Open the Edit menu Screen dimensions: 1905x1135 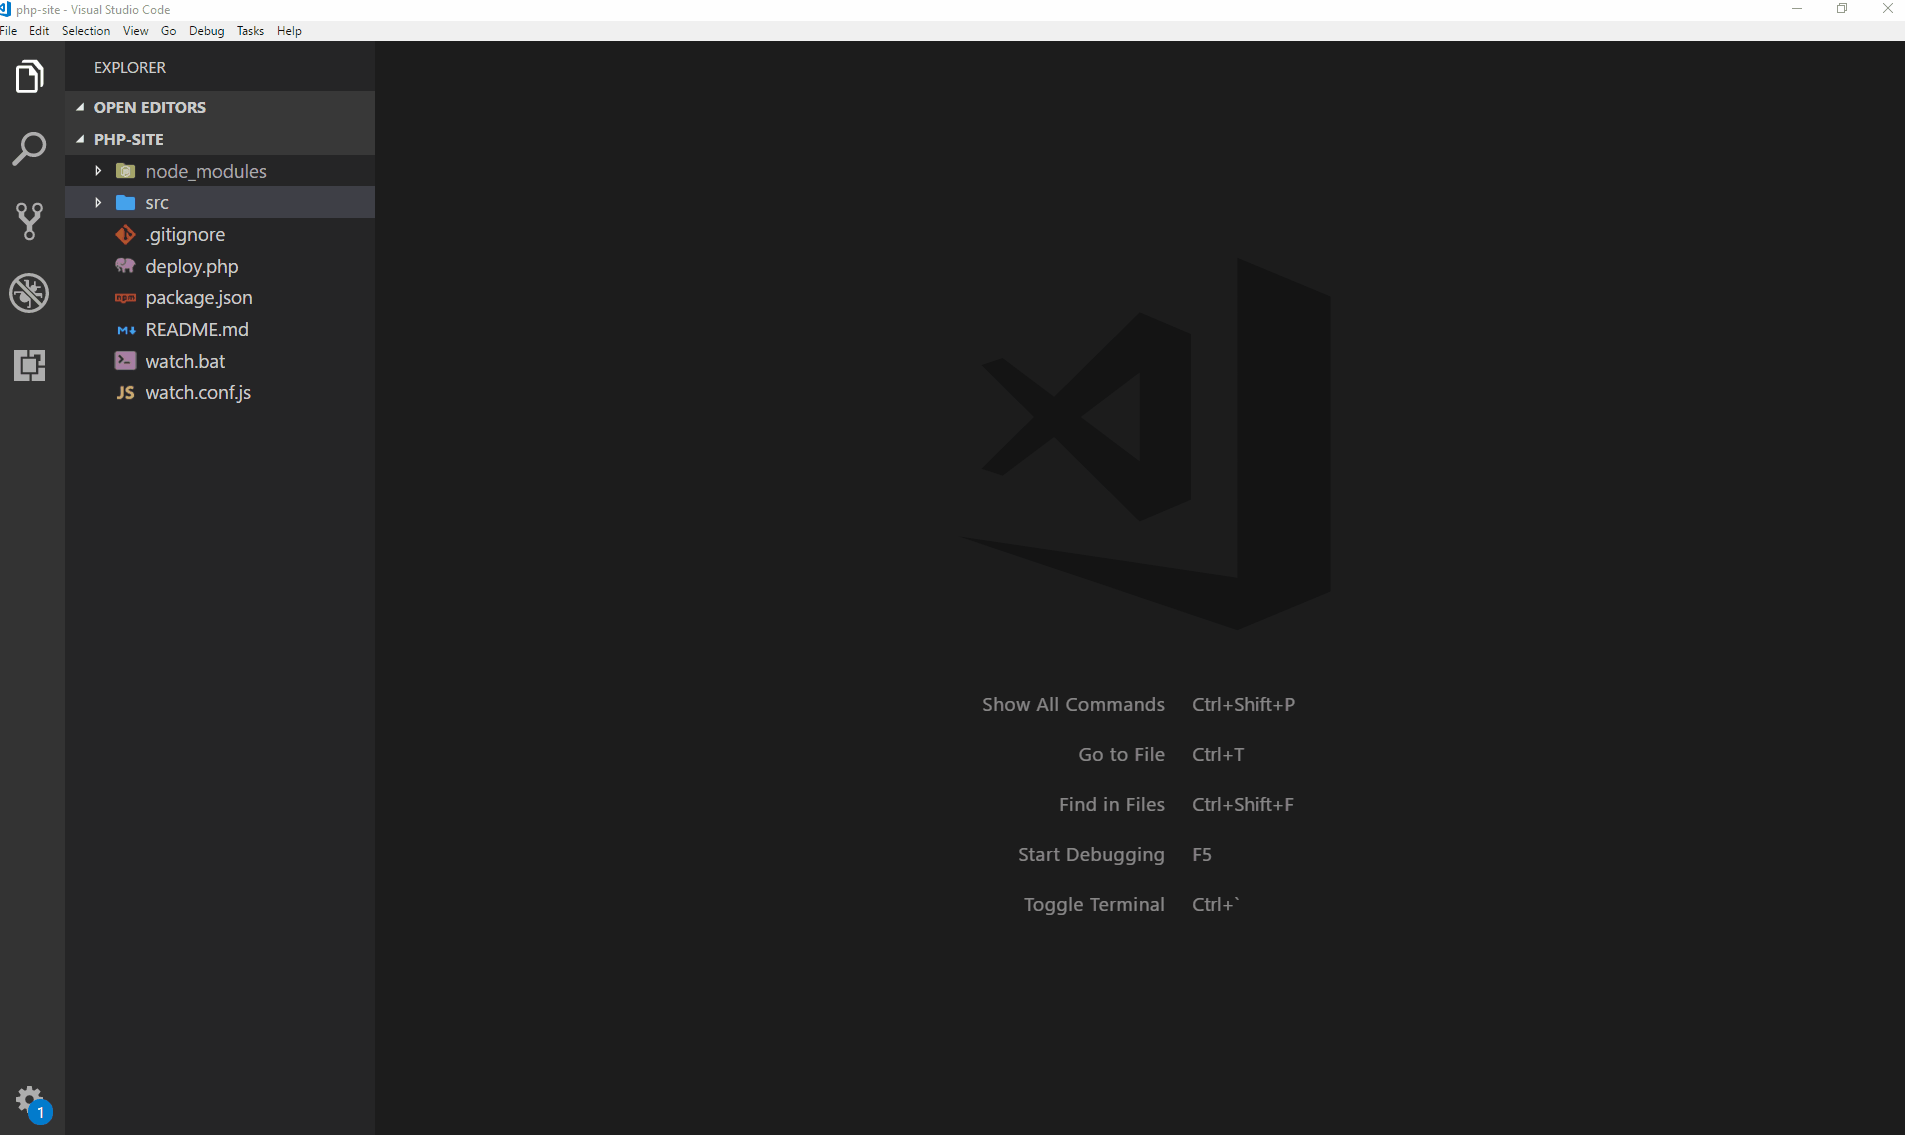pos(39,31)
